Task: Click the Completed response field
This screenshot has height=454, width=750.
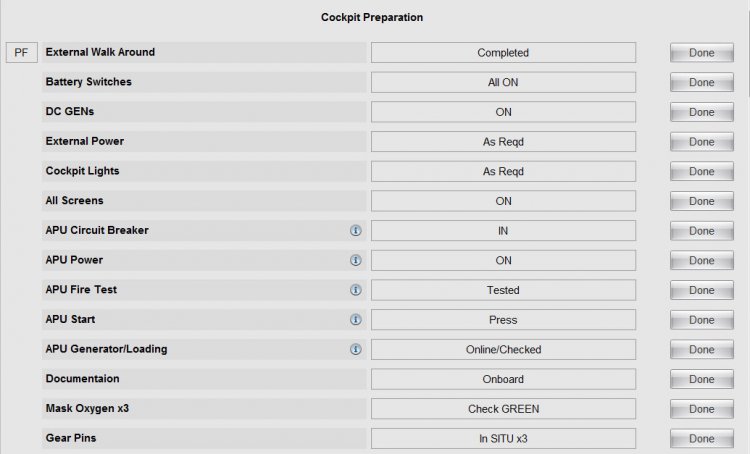Action: click(503, 53)
